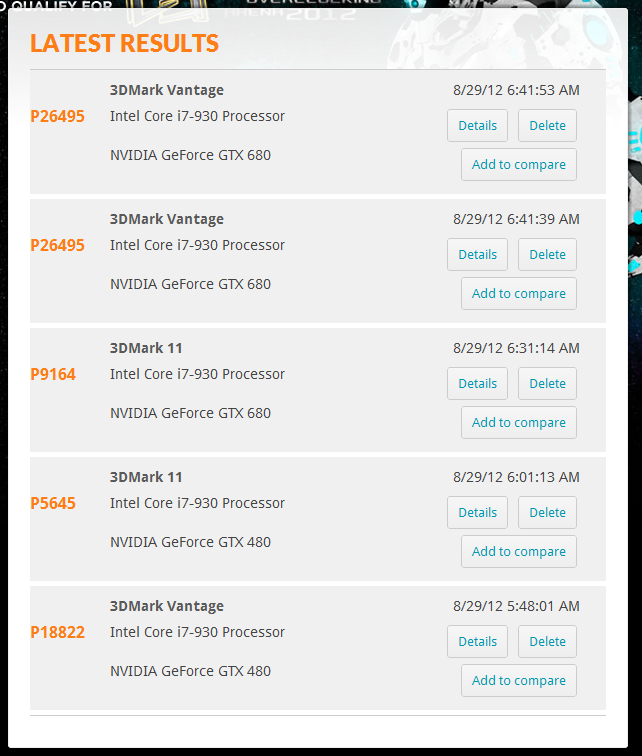
Task: Click the Latest Results heading
Action: click(124, 43)
